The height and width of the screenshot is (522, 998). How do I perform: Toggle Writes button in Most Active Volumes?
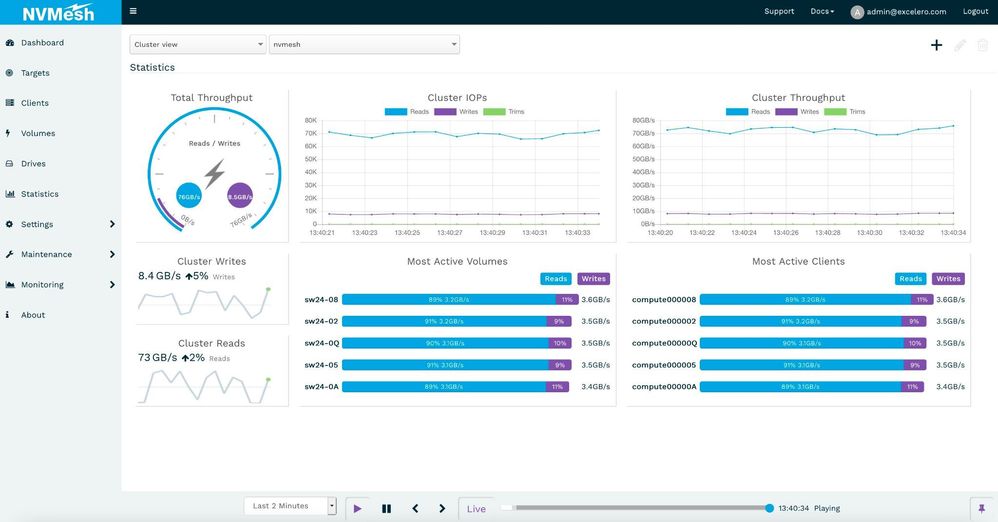point(593,279)
